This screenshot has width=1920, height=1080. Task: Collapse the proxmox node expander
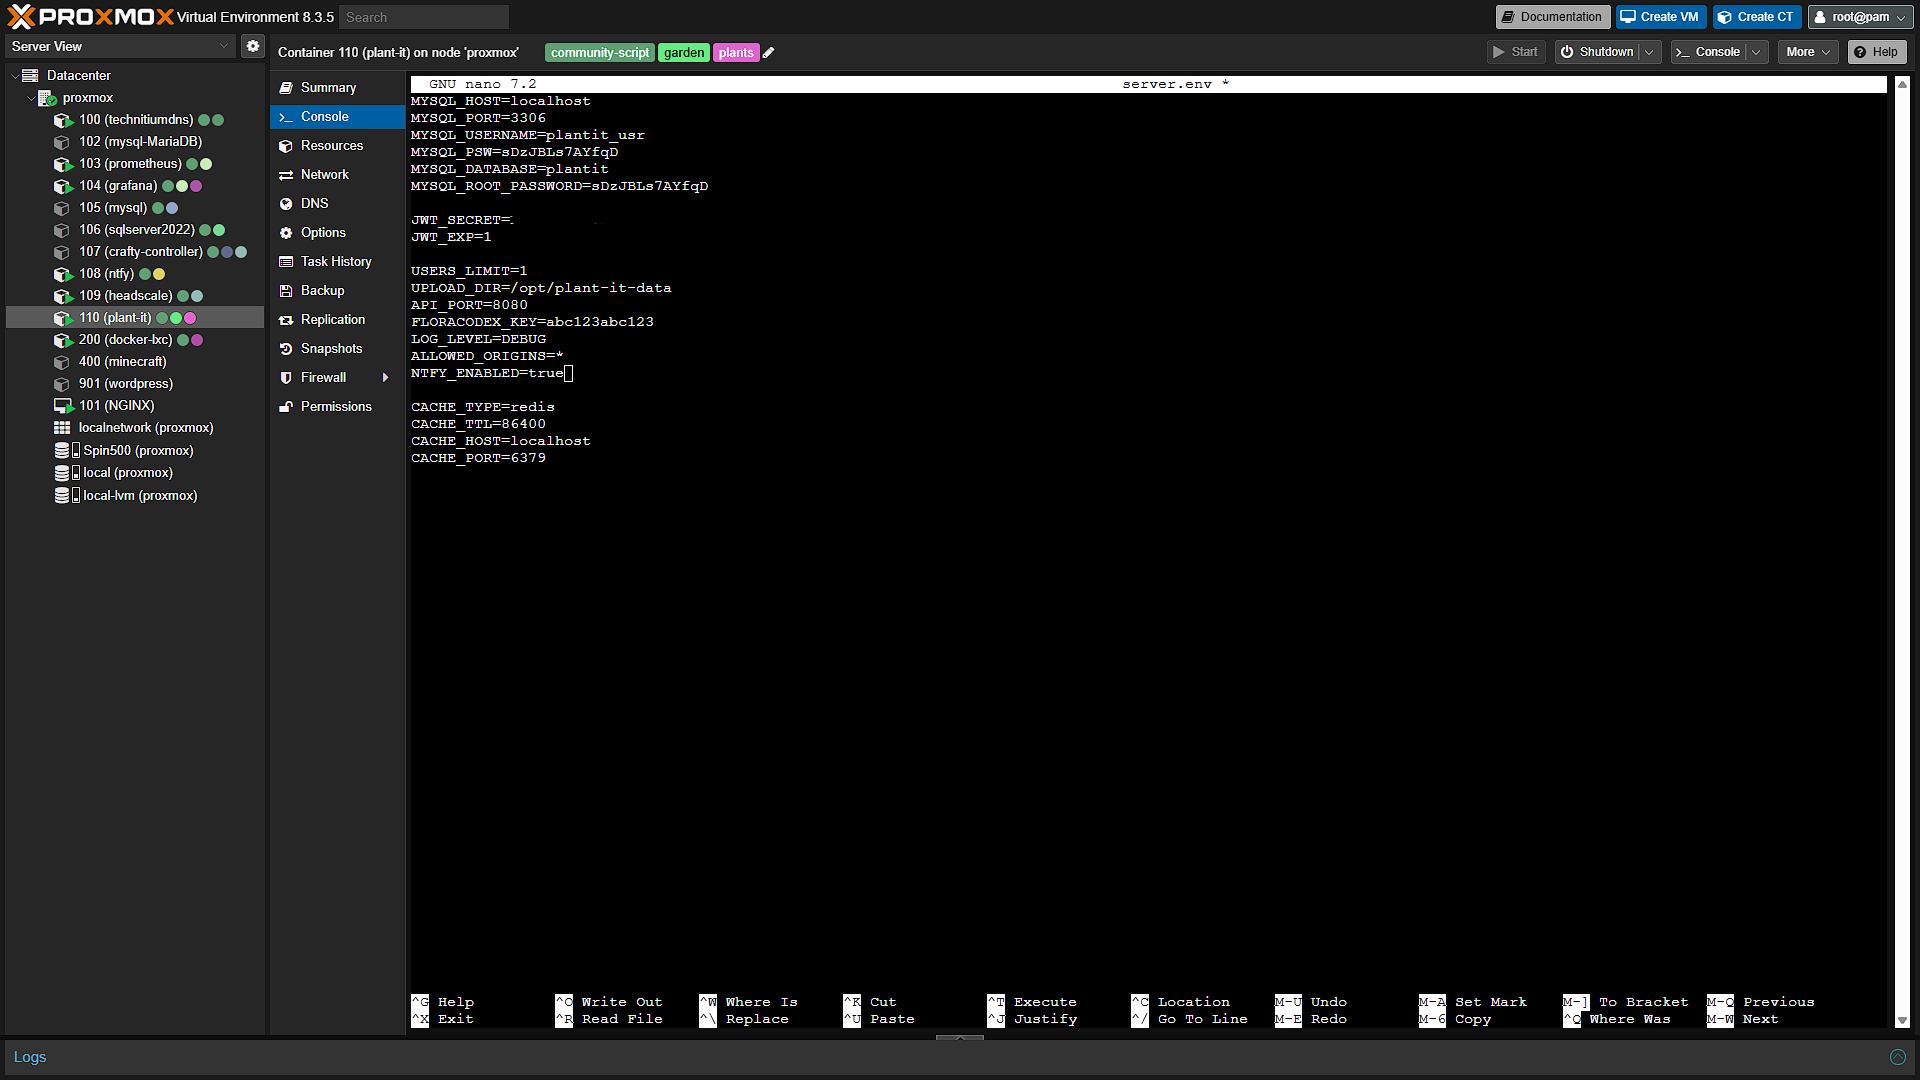[31, 98]
